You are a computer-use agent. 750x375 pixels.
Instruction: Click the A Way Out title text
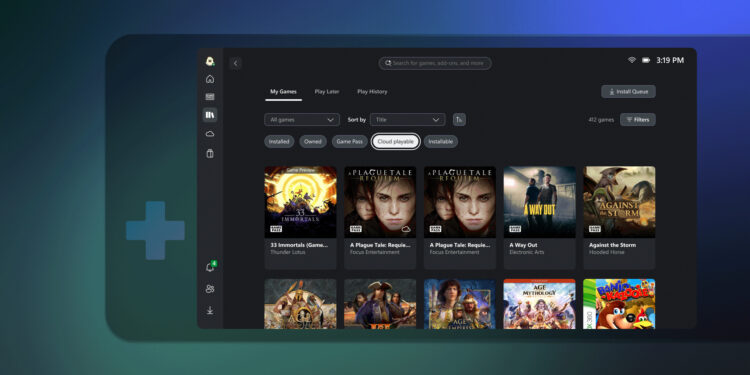(523, 245)
